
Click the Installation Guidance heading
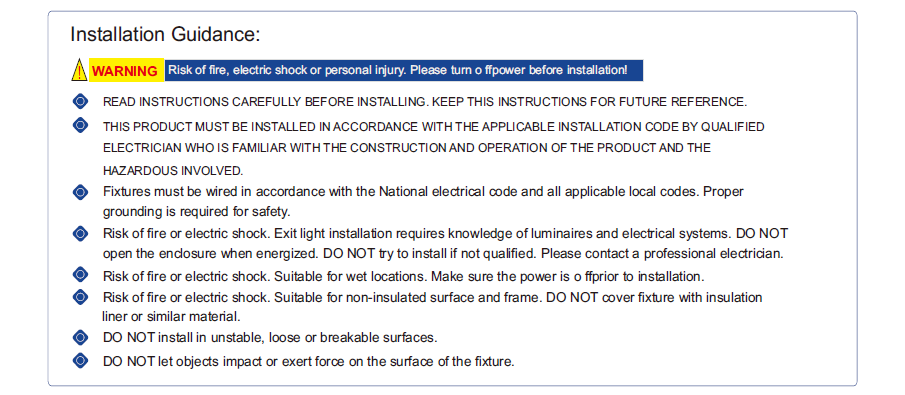click(x=165, y=34)
